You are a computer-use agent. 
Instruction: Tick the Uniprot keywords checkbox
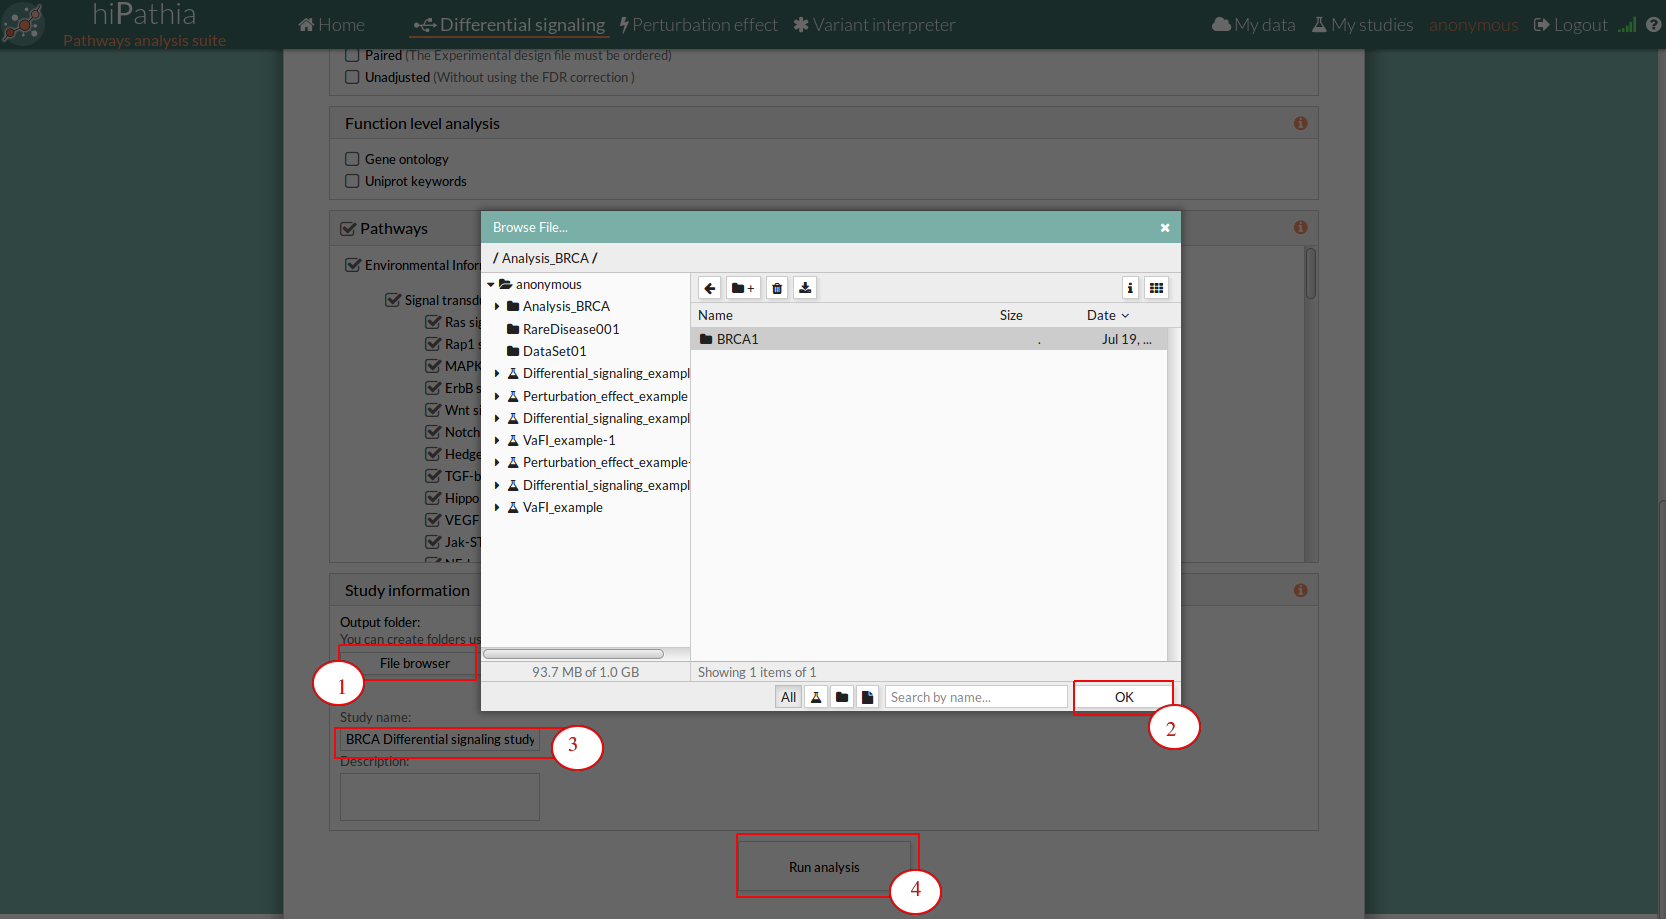click(x=352, y=181)
